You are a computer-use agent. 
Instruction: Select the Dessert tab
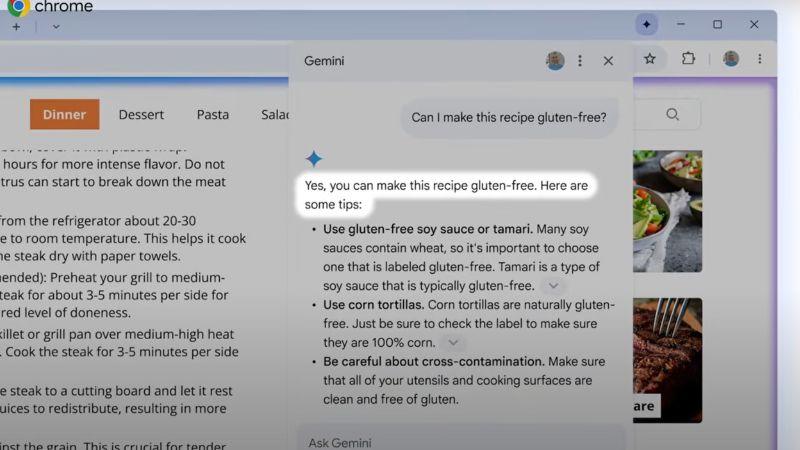coord(141,114)
